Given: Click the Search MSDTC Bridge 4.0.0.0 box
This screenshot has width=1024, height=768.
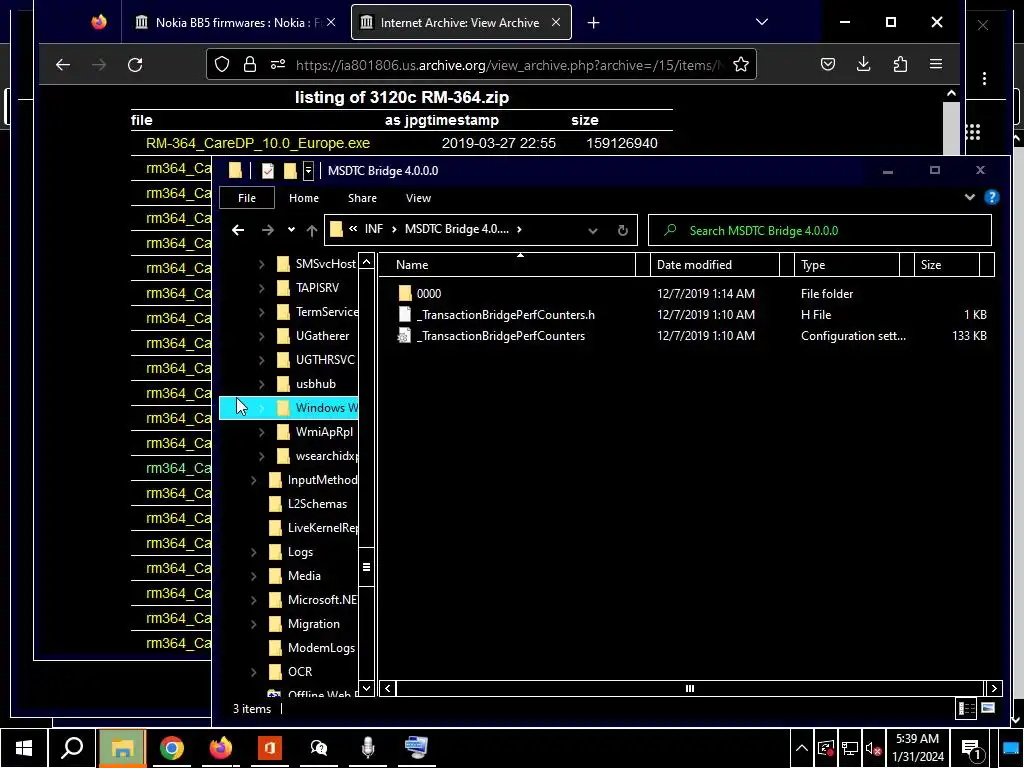Looking at the screenshot, I should [x=820, y=231].
